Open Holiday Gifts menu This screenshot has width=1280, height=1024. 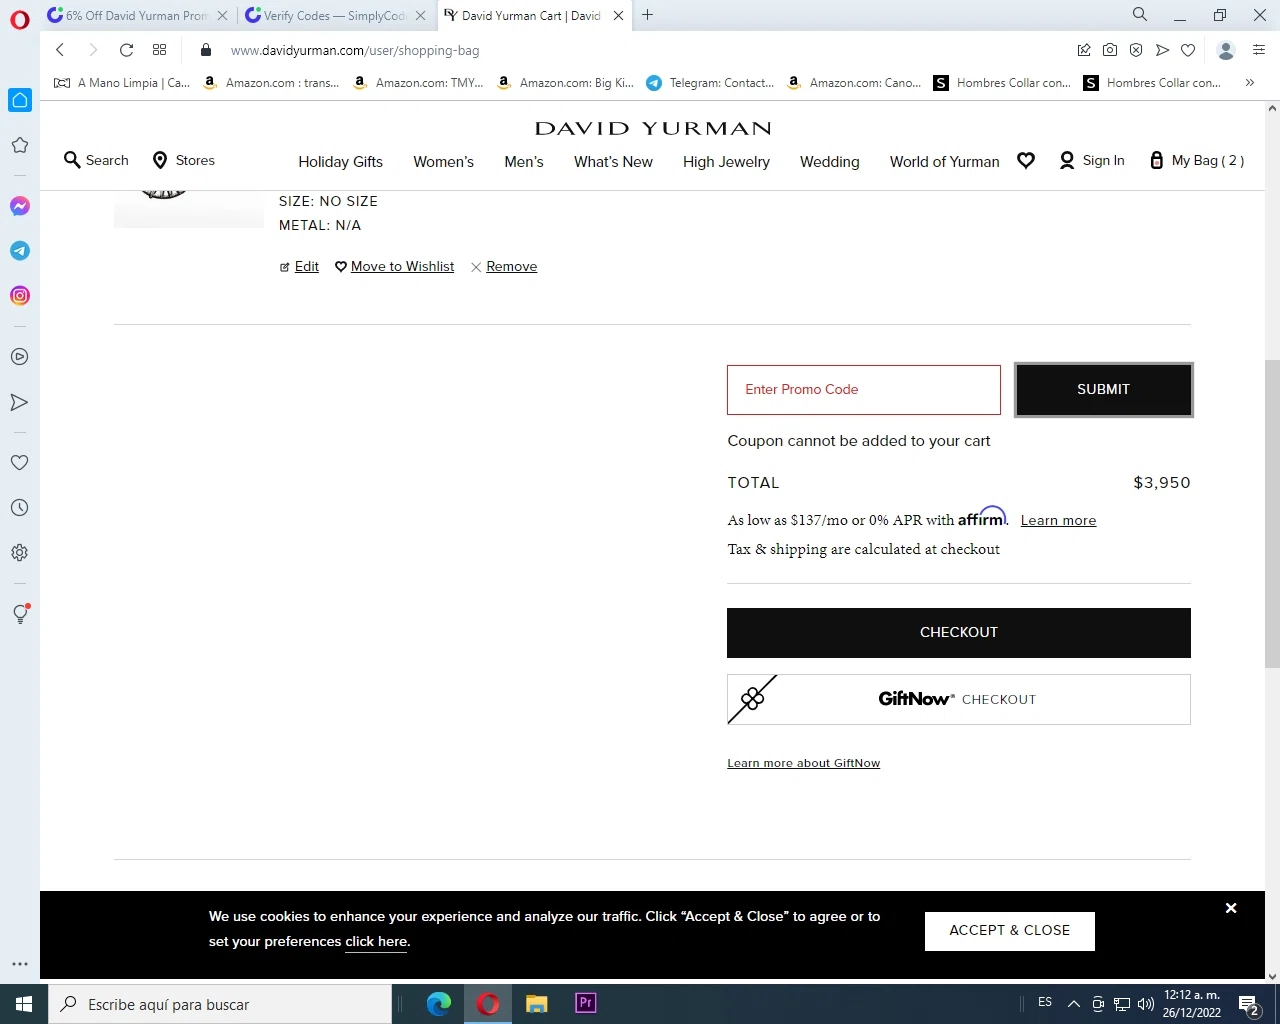[340, 162]
